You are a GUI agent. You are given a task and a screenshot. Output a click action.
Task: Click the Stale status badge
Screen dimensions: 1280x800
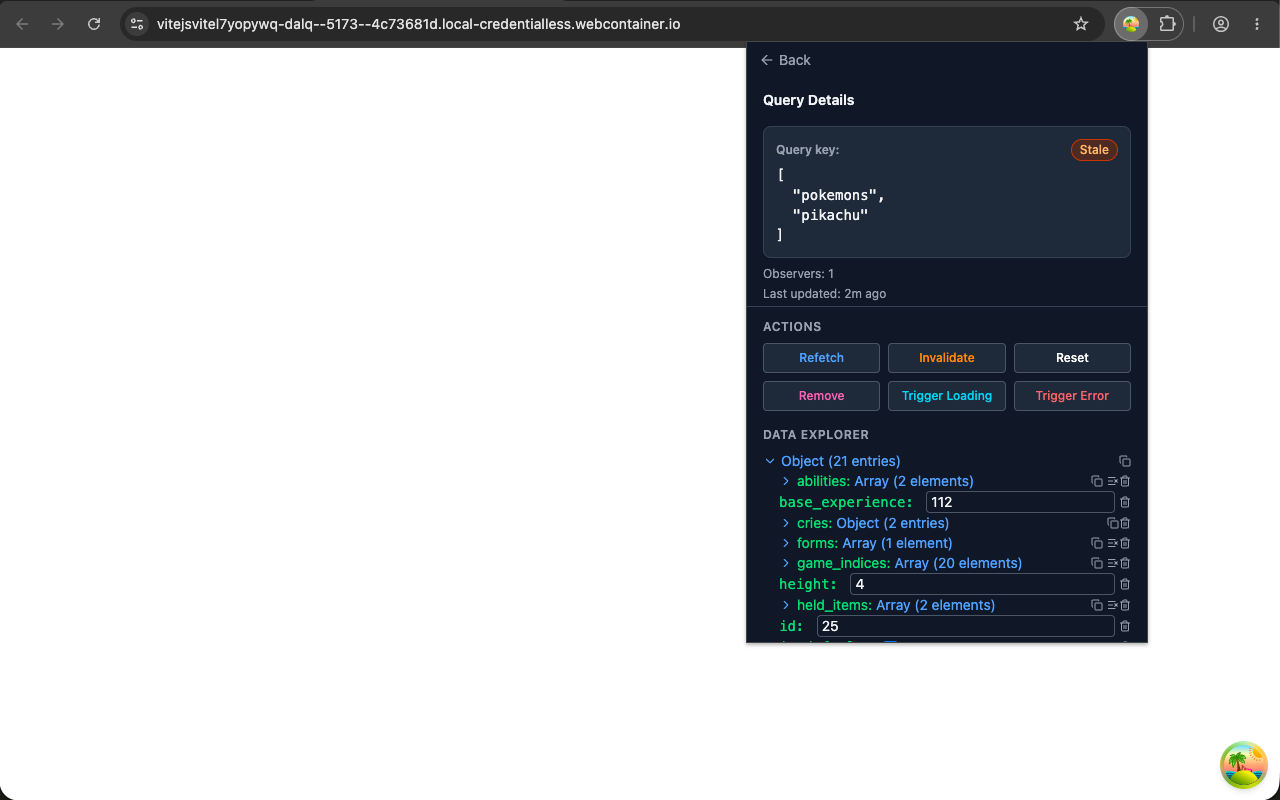coord(1094,150)
